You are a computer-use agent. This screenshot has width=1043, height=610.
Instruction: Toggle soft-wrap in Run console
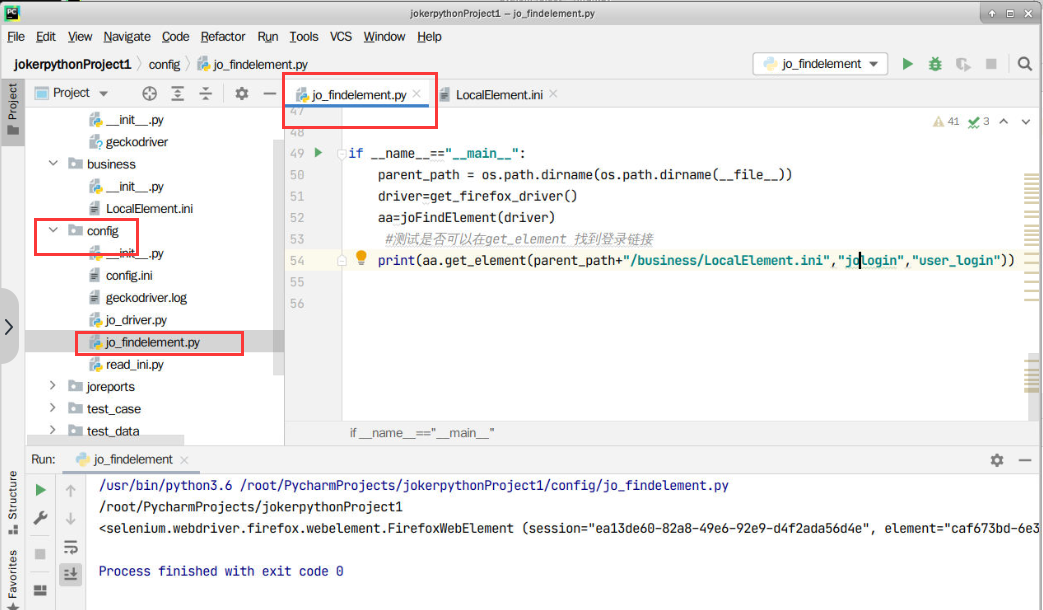tap(71, 547)
